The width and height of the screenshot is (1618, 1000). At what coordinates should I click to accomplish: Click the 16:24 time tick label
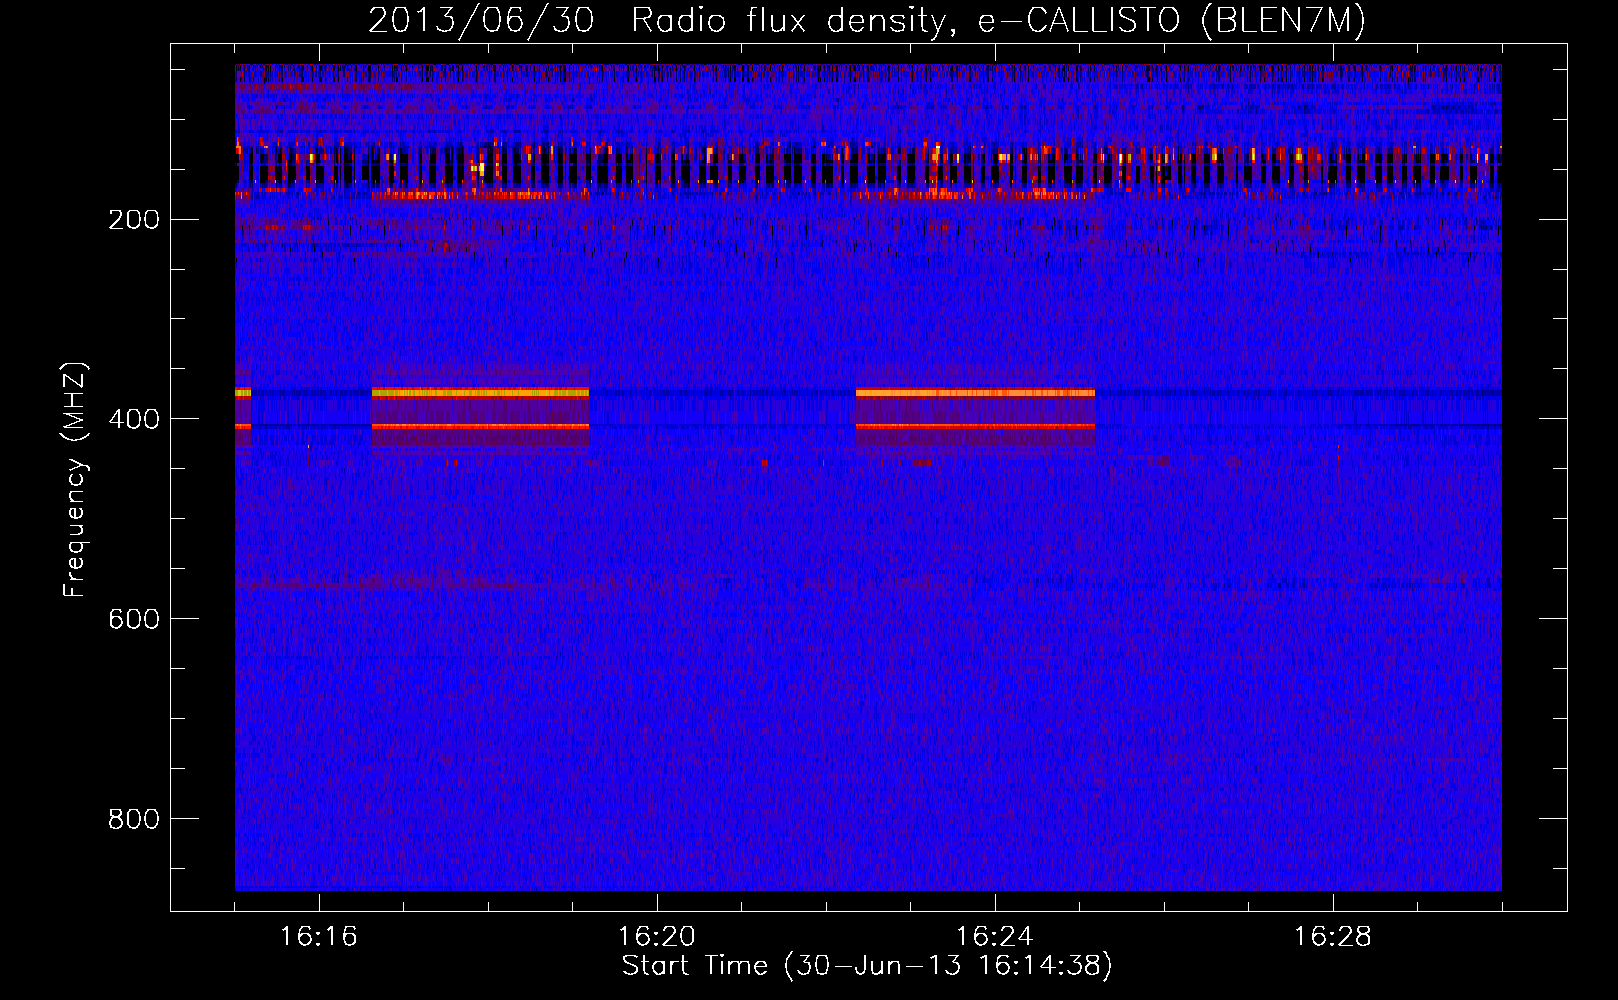tap(995, 936)
